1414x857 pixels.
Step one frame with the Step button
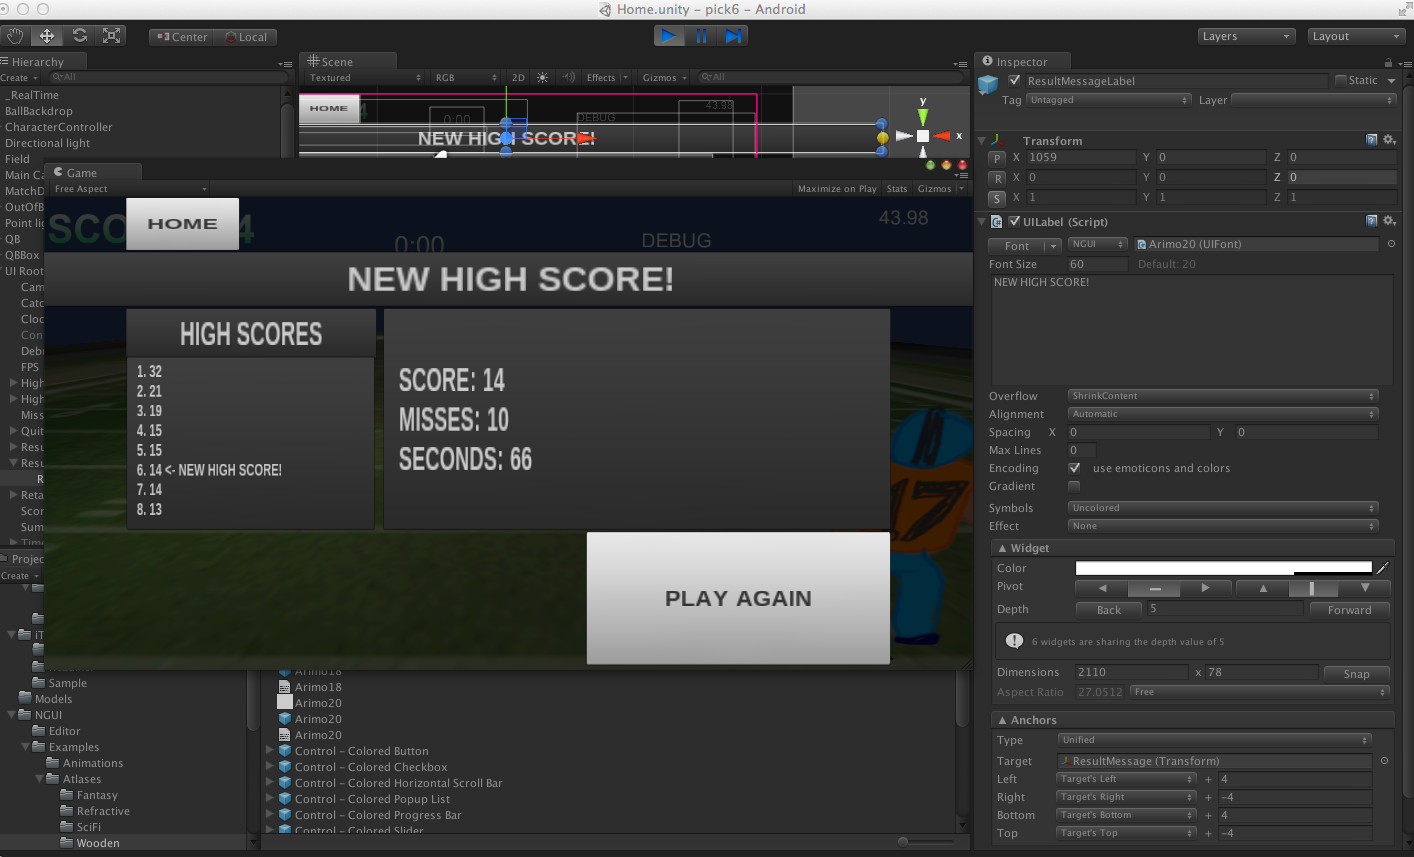point(733,36)
